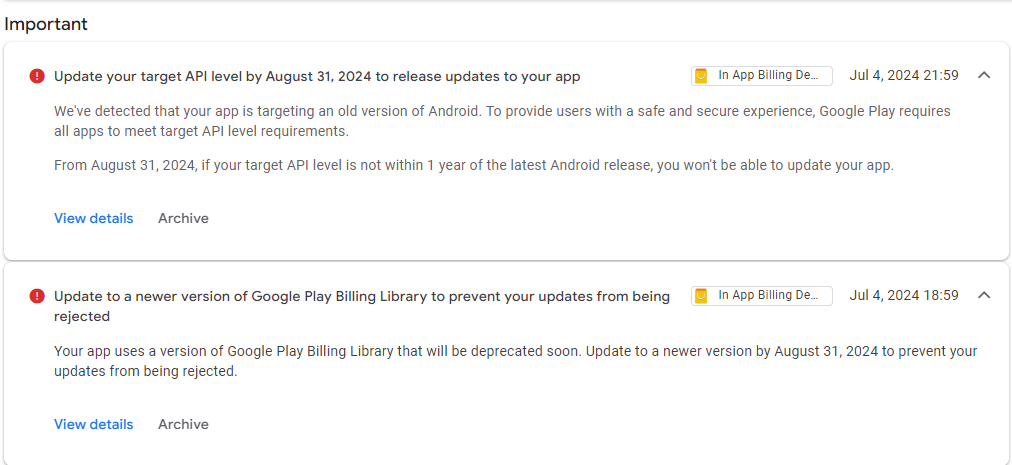Viewport: 1012px width, 465px height.
Task: Click the Important section heading
Action: pos(46,23)
